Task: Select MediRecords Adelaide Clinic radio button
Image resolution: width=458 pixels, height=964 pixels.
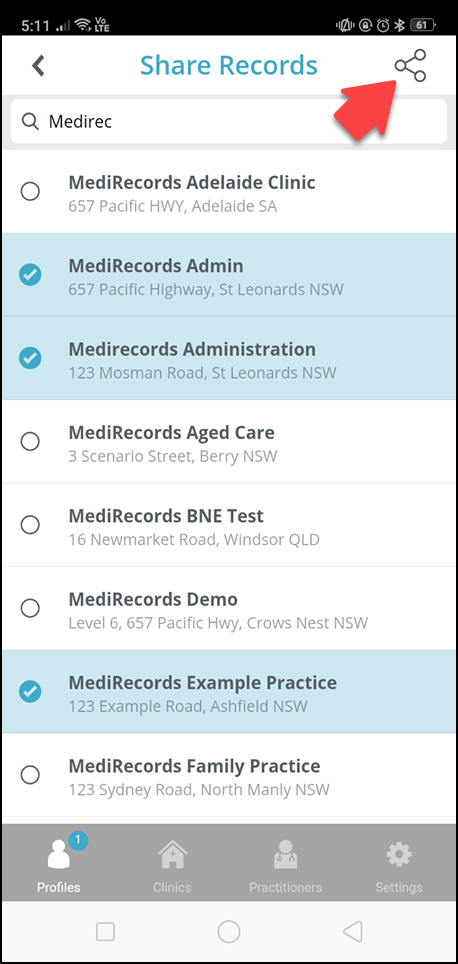Action: 30,191
